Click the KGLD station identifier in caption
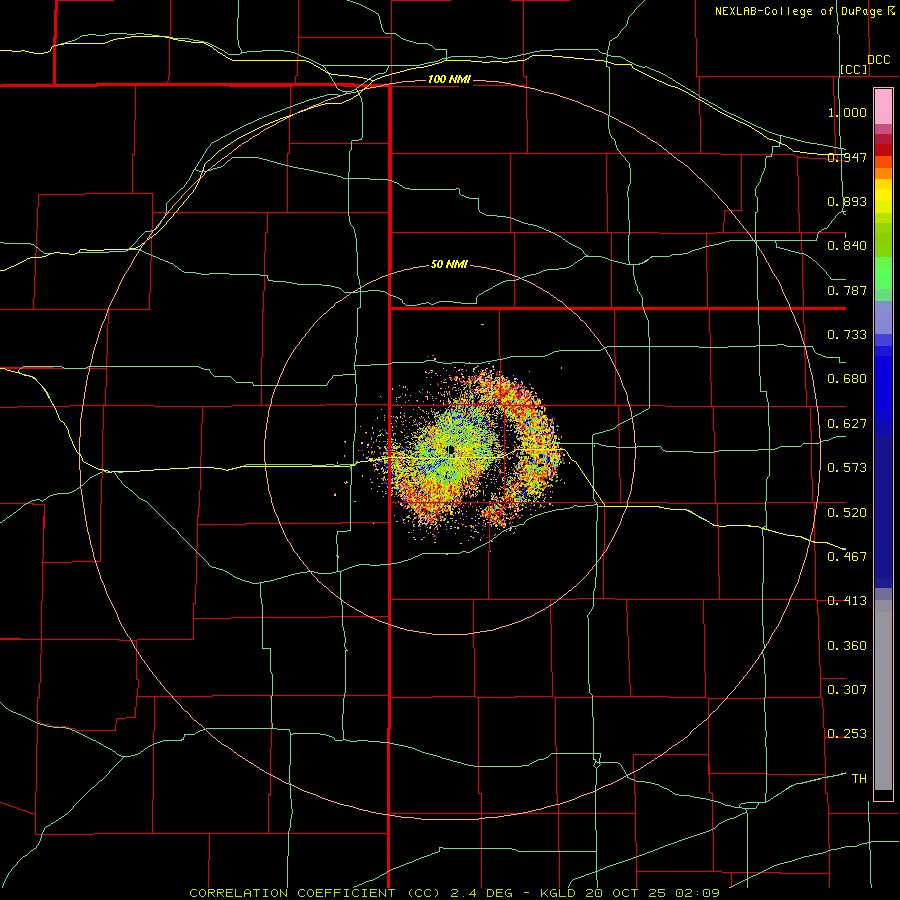 tap(558, 893)
